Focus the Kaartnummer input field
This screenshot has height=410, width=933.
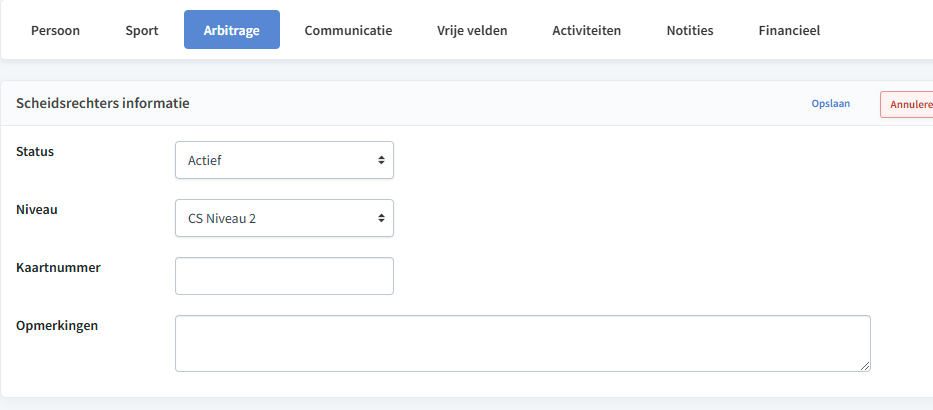click(x=284, y=276)
